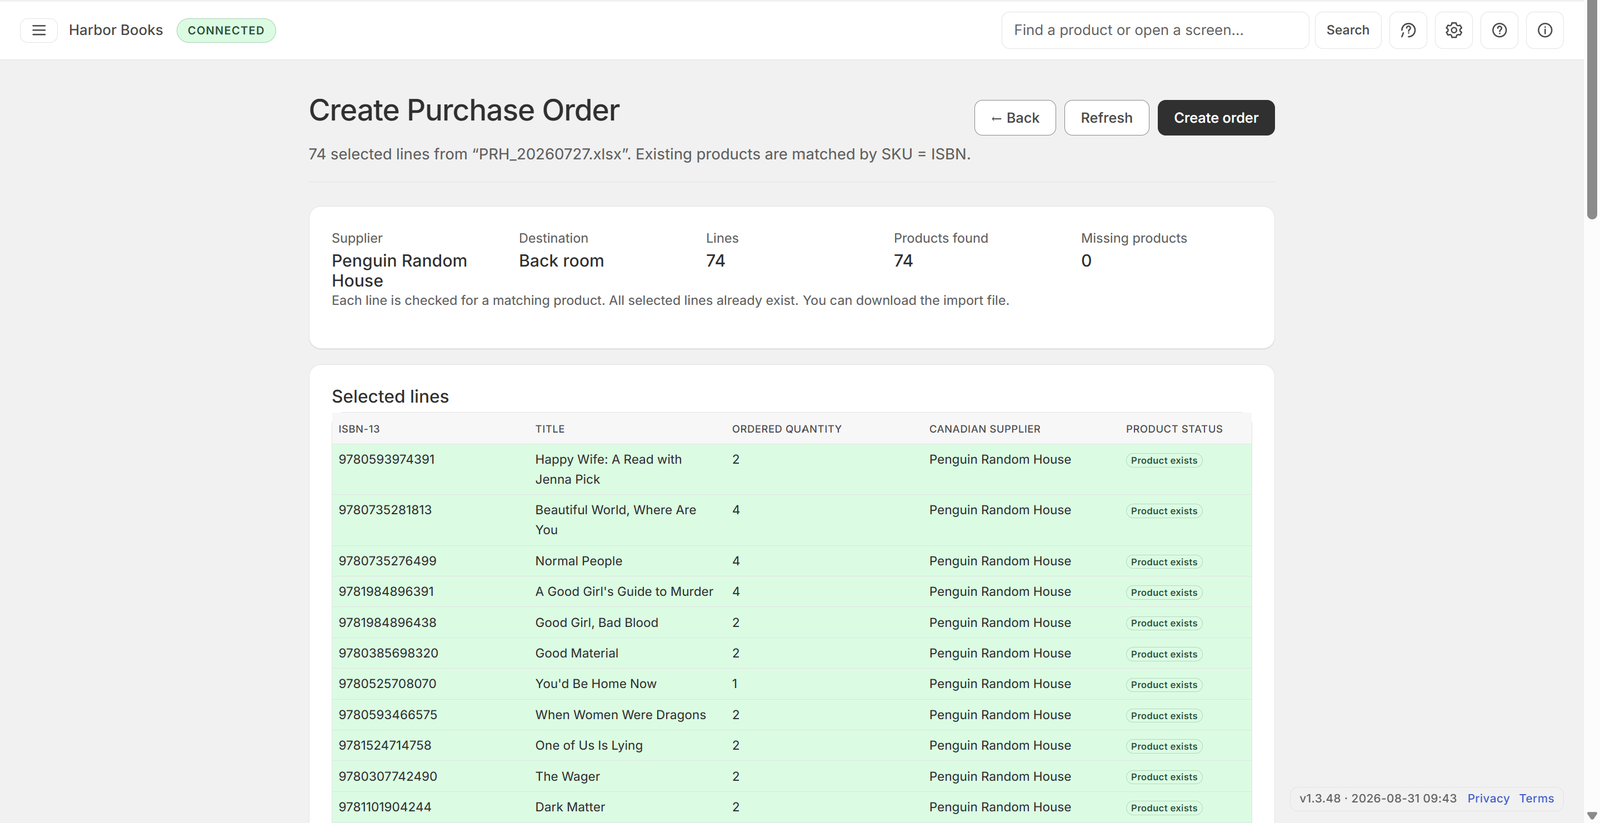
Task: Click the Refresh button
Action: [1106, 118]
